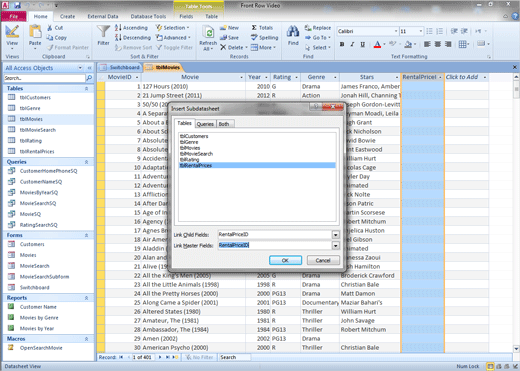Click Cancel in Insert Subdatasheet dialog
Screen dimensions: 520x371
pyautogui.click(x=323, y=260)
